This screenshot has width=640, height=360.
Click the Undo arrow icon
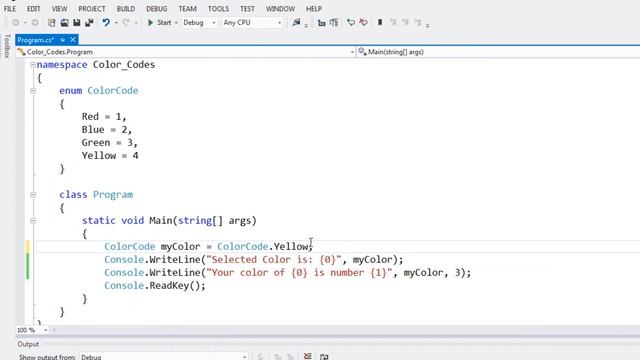point(106,23)
